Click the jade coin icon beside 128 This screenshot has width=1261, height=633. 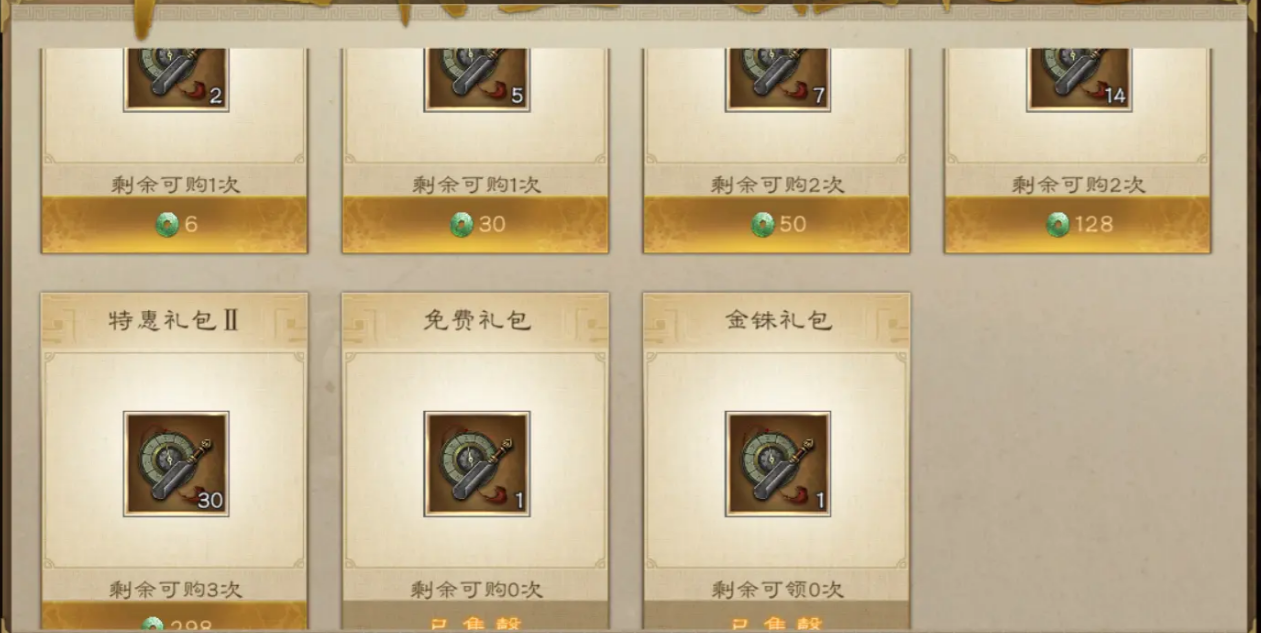click(x=1058, y=225)
